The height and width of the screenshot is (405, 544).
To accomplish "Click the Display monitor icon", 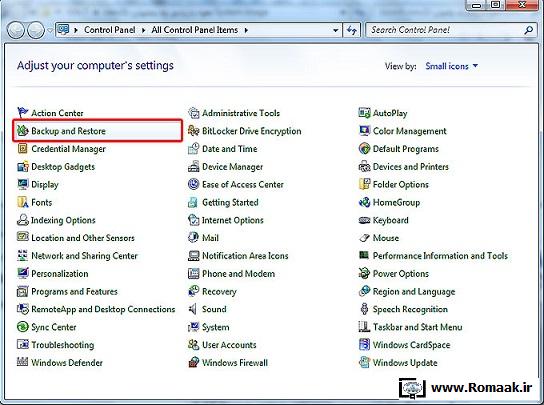I will pos(23,184).
